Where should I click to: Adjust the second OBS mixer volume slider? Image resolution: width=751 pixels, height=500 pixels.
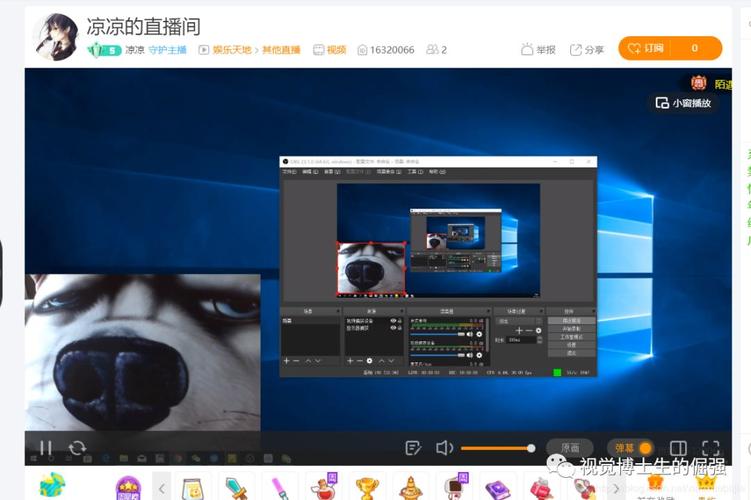pos(437,355)
